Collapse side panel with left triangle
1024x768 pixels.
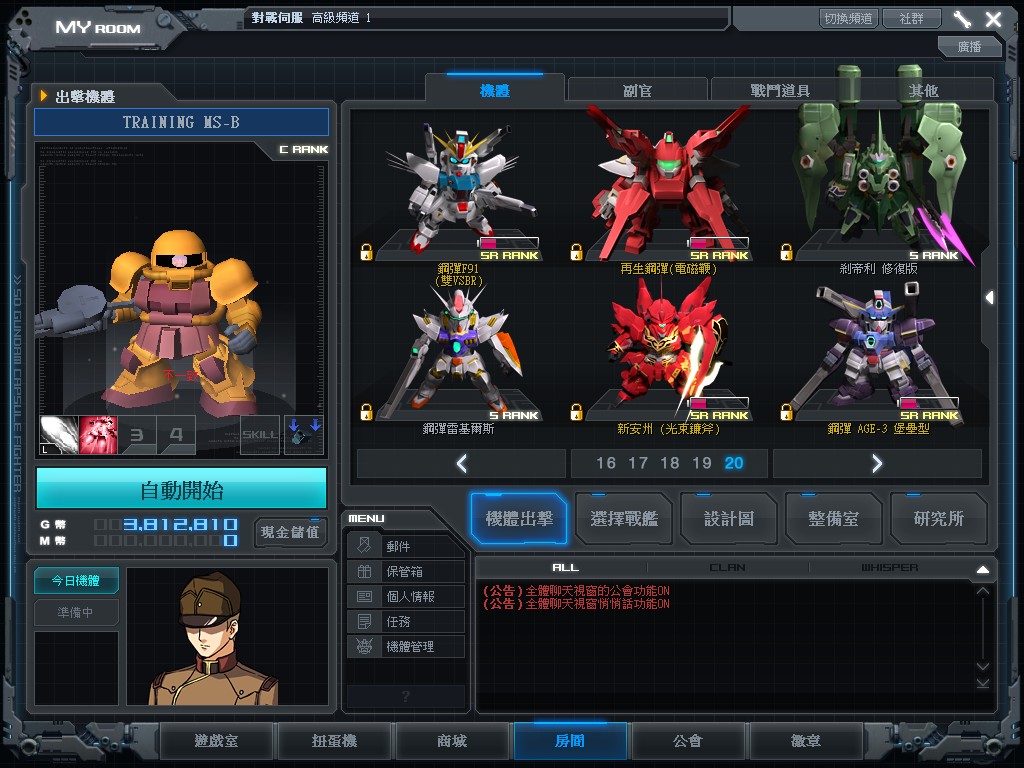[990, 298]
